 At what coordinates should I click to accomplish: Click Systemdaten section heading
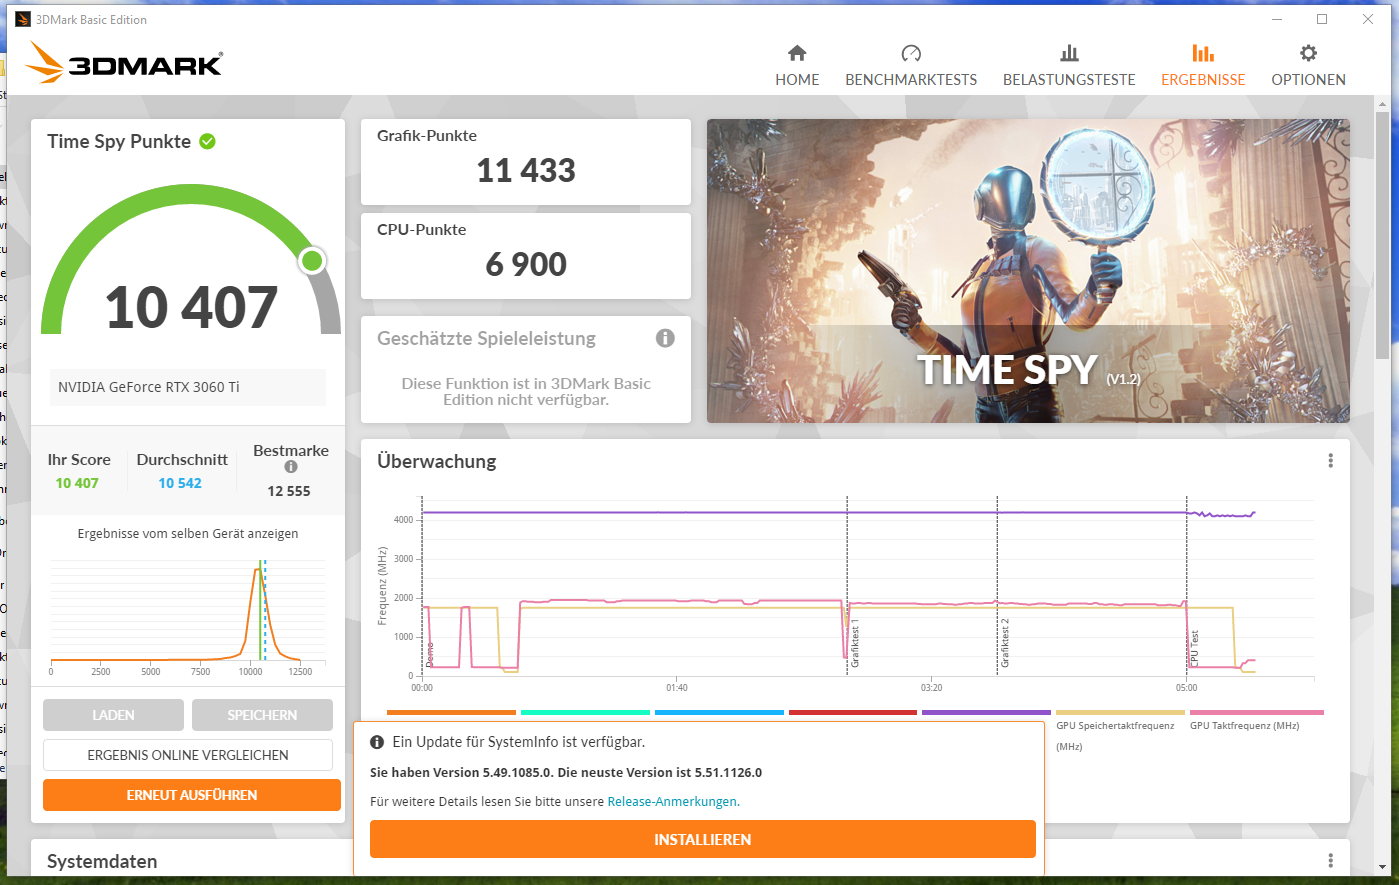click(x=102, y=861)
